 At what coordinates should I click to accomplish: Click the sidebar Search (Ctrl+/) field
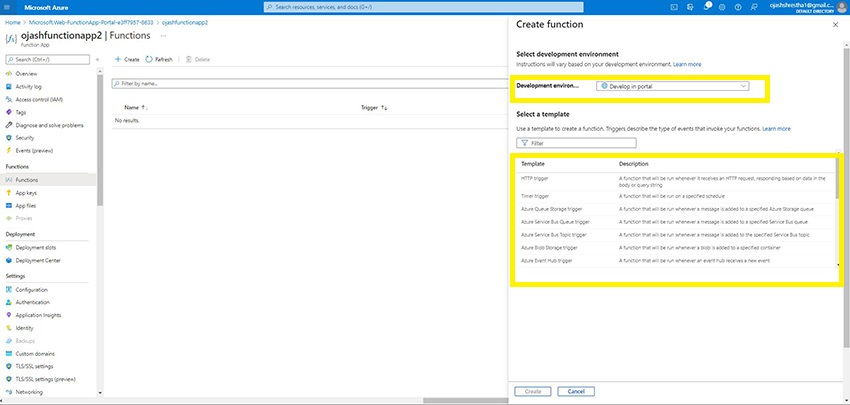pyautogui.click(x=48, y=60)
